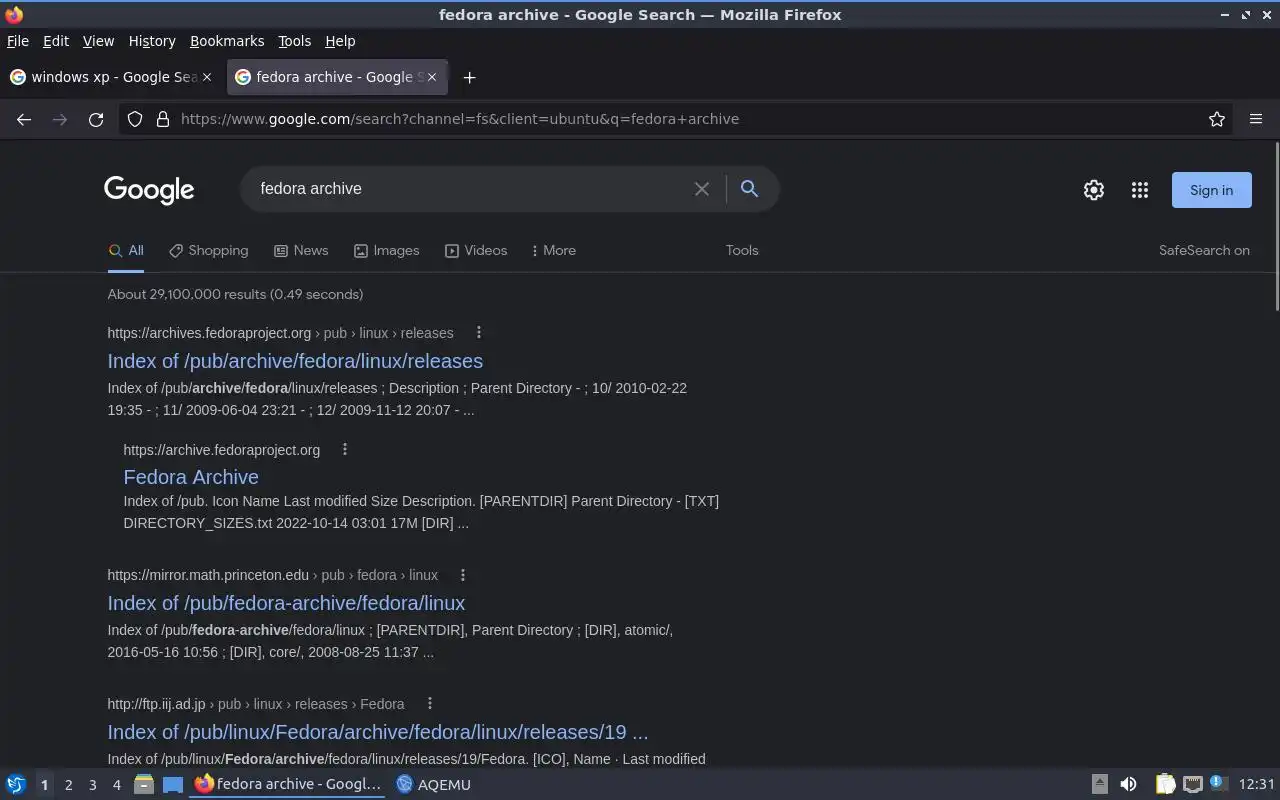Screen dimensions: 1280x800
Task: Reload the current page
Action: point(96,119)
